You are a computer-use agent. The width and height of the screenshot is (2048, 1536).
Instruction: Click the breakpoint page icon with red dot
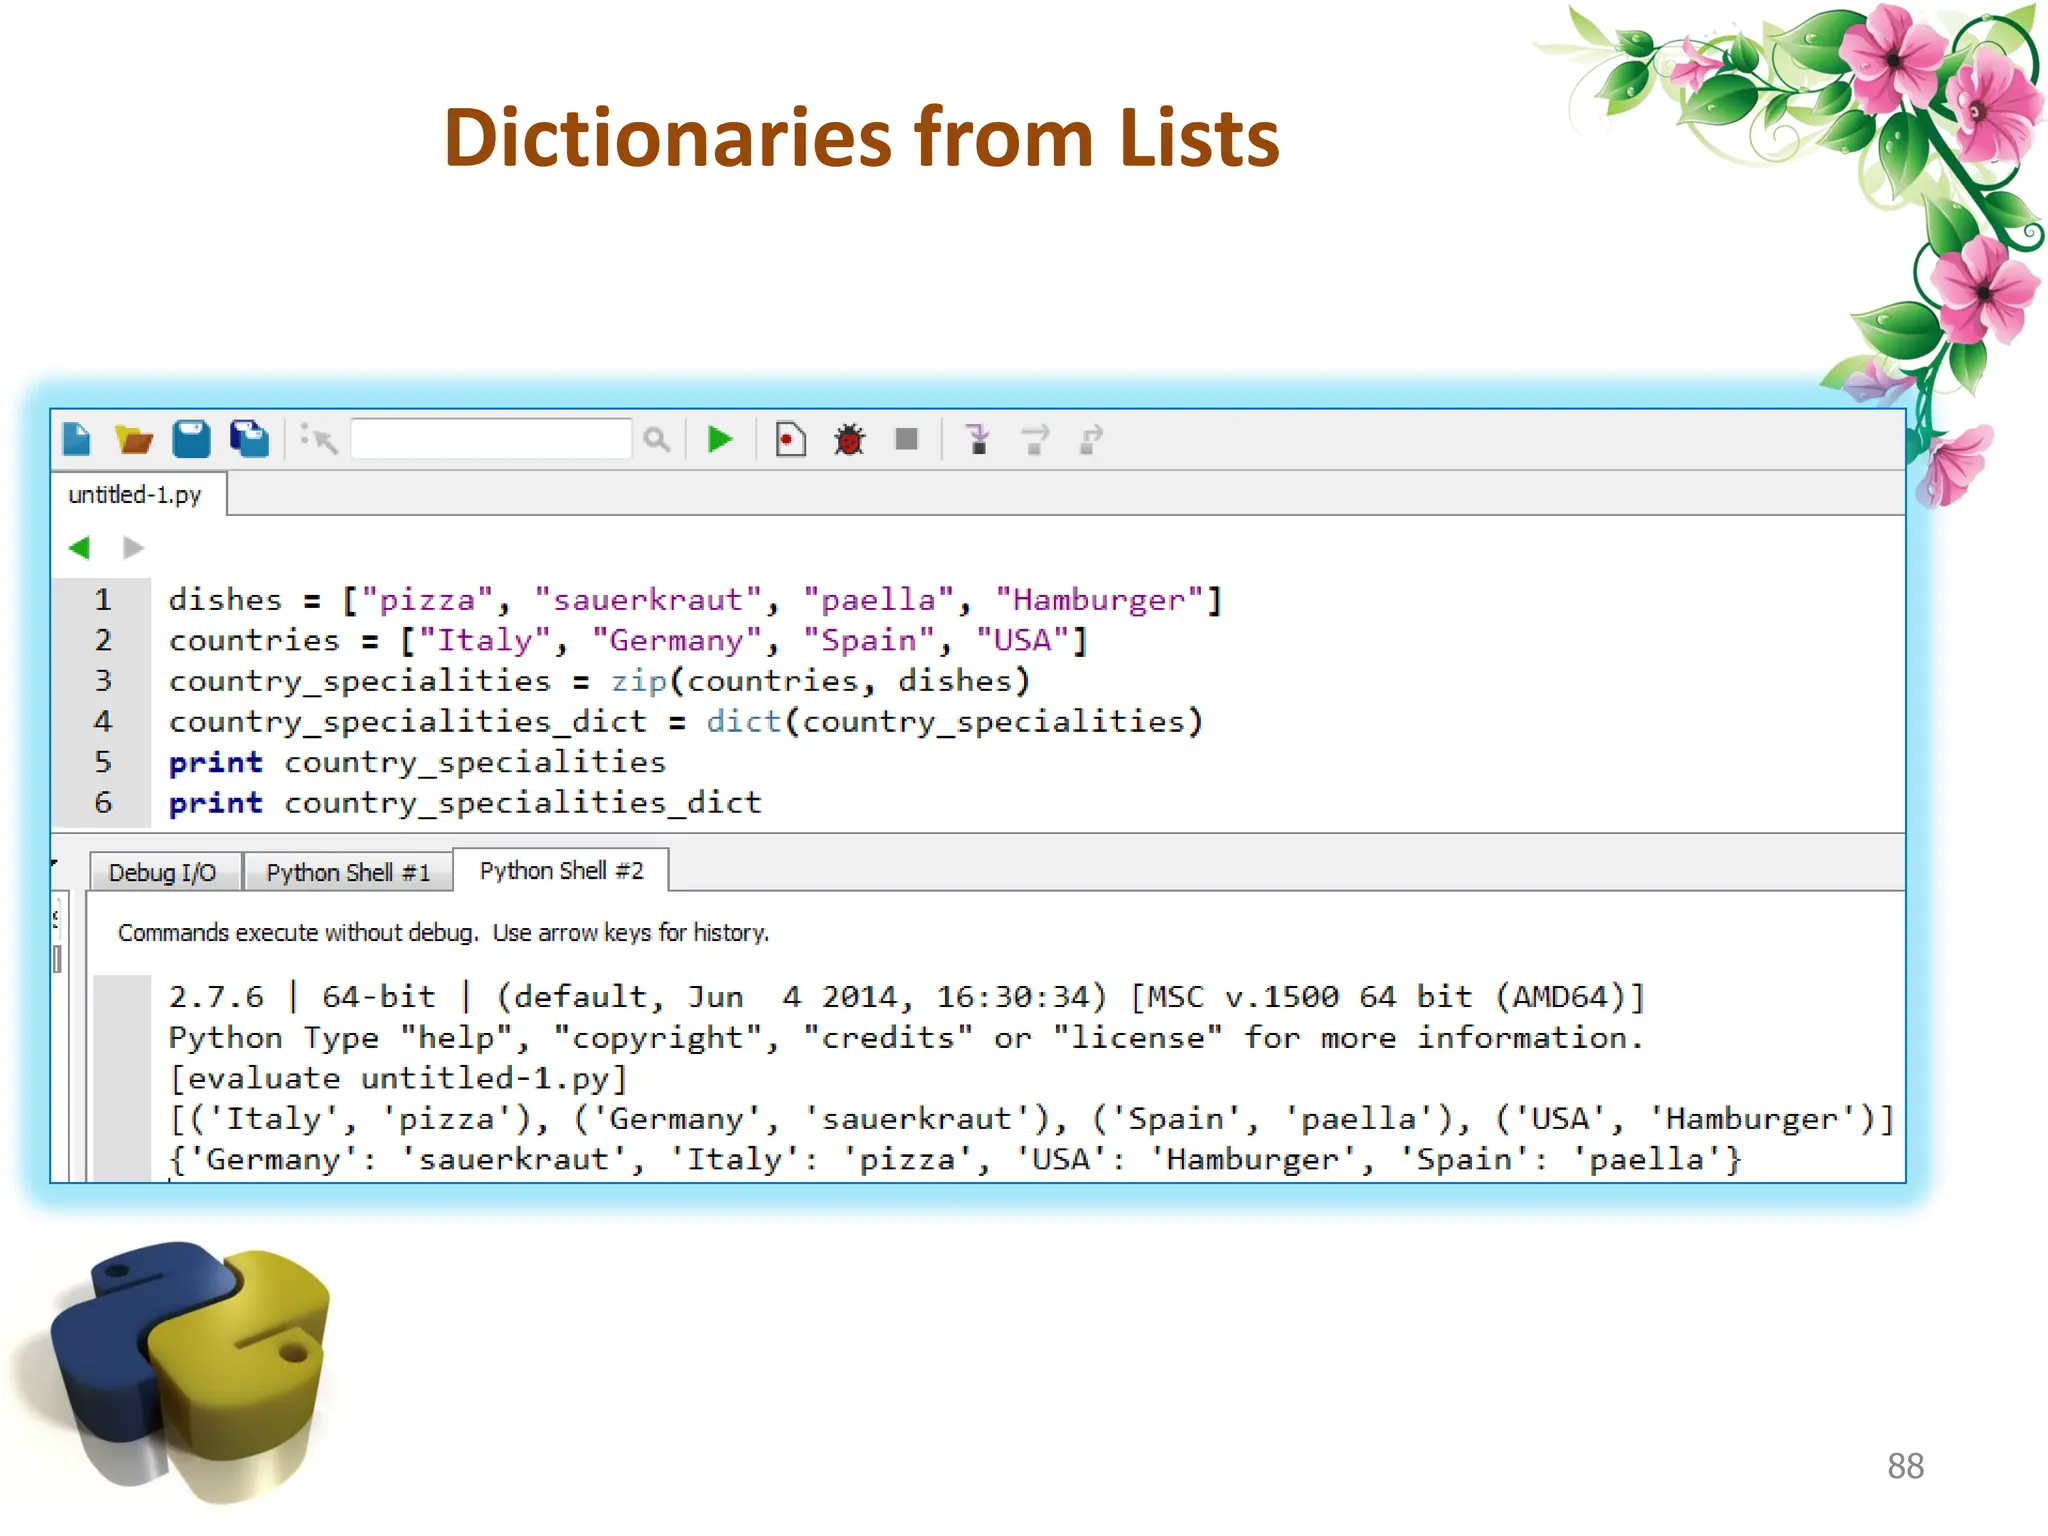coord(790,439)
